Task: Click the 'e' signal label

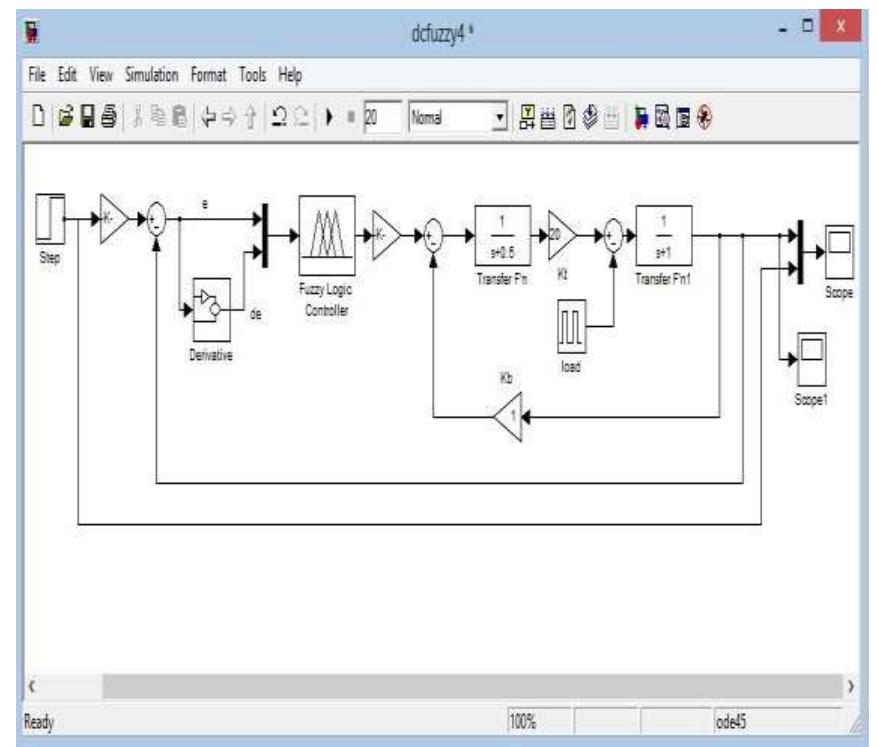Action: tap(205, 203)
